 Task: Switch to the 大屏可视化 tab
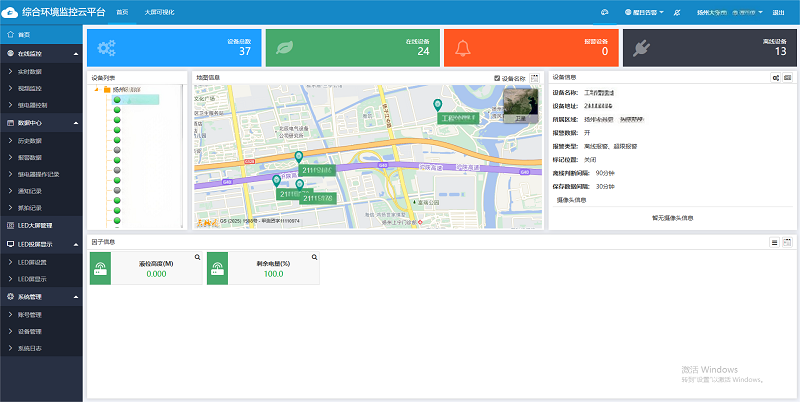point(158,12)
